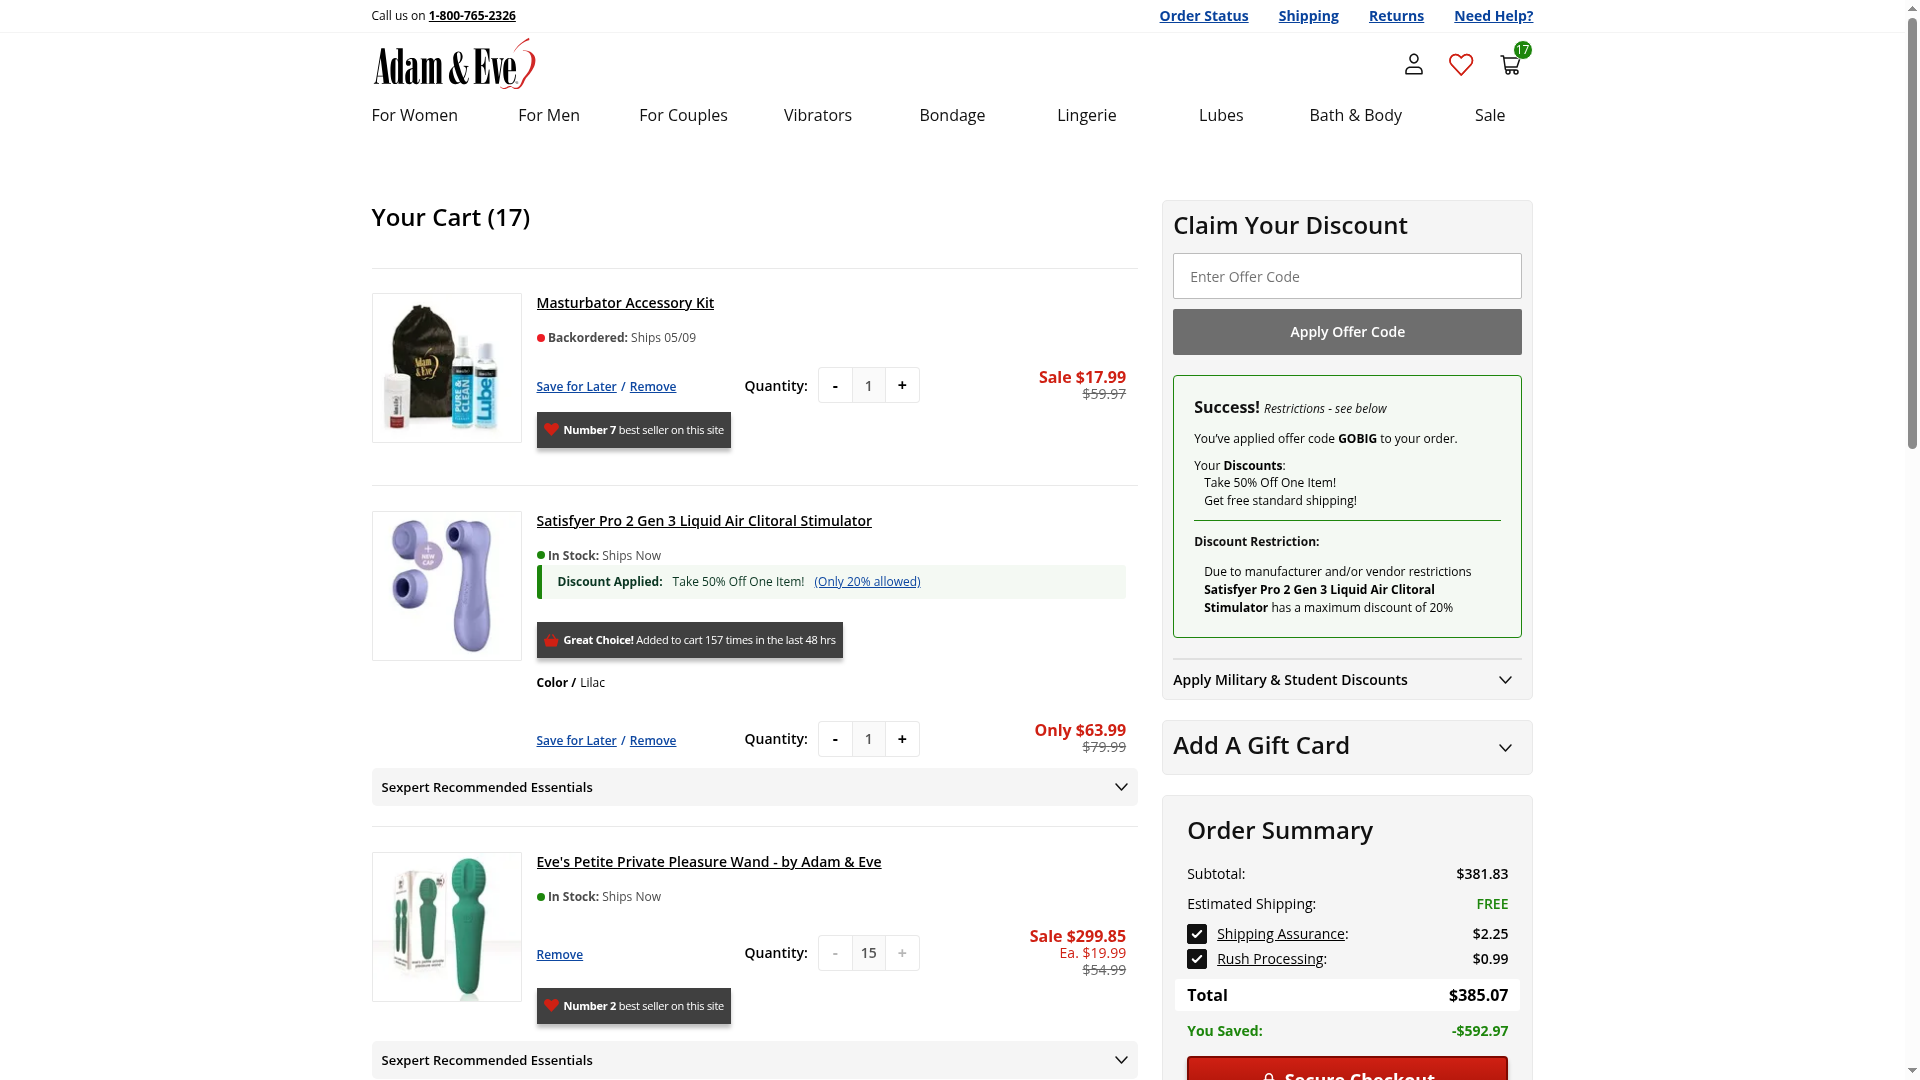The height and width of the screenshot is (1080, 1920).
Task: Increase Masturbator Accessory Kit quantity
Action: click(902, 386)
